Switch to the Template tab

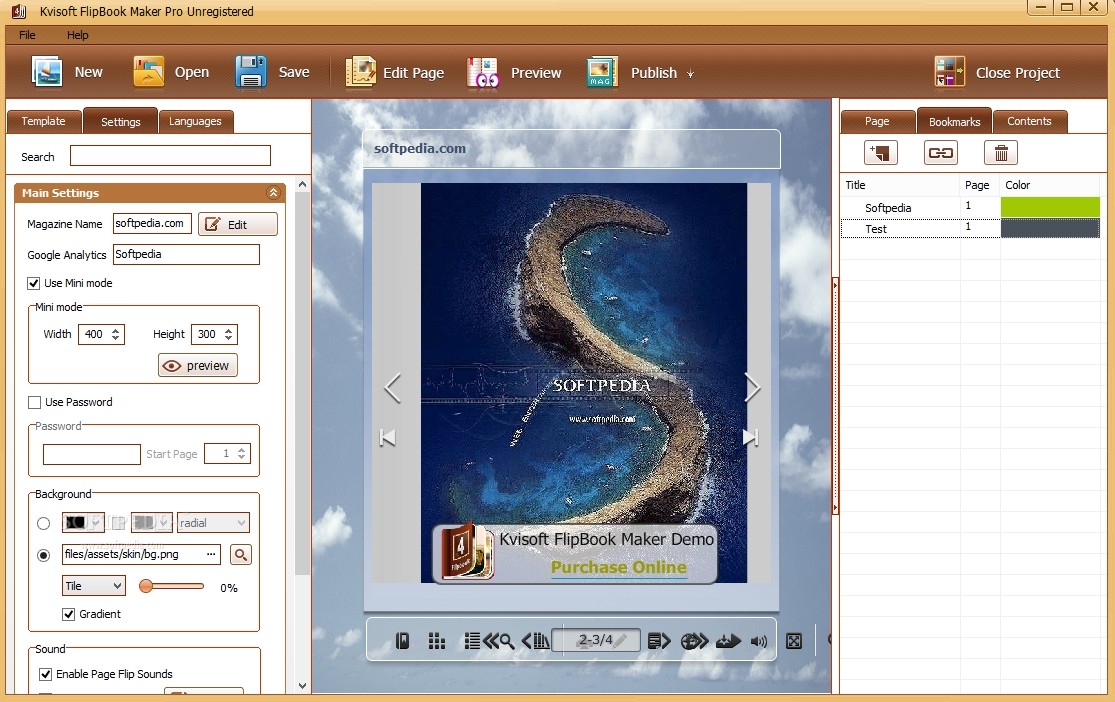click(x=43, y=121)
